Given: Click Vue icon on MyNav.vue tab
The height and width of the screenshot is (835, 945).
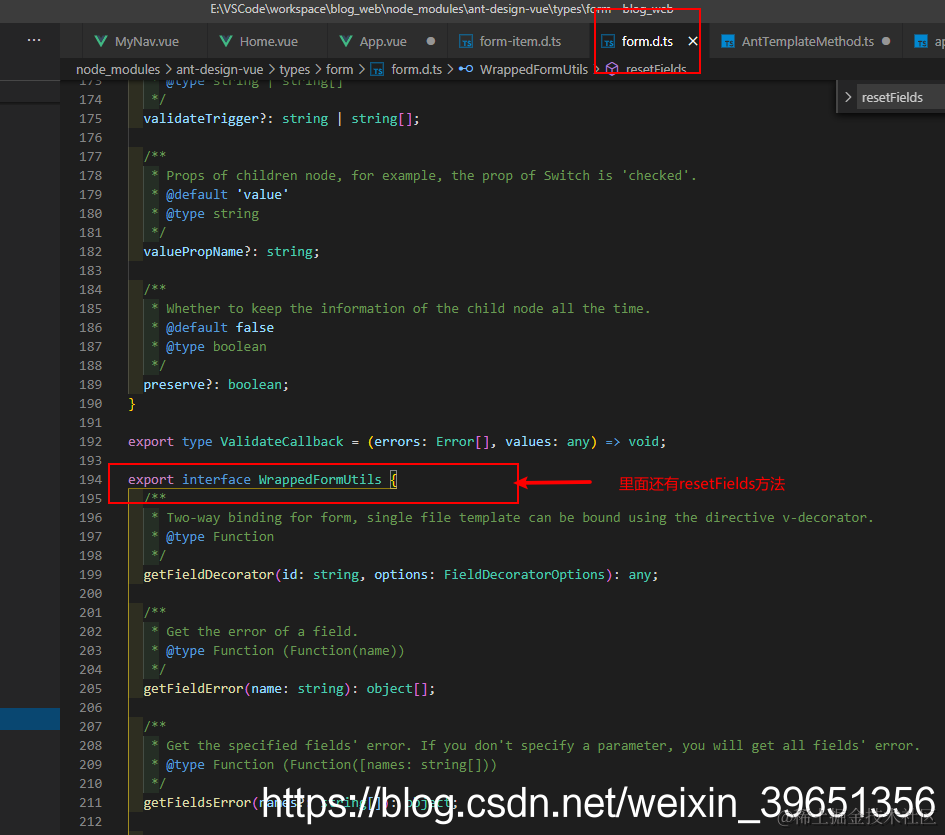Looking at the screenshot, I should [x=101, y=41].
